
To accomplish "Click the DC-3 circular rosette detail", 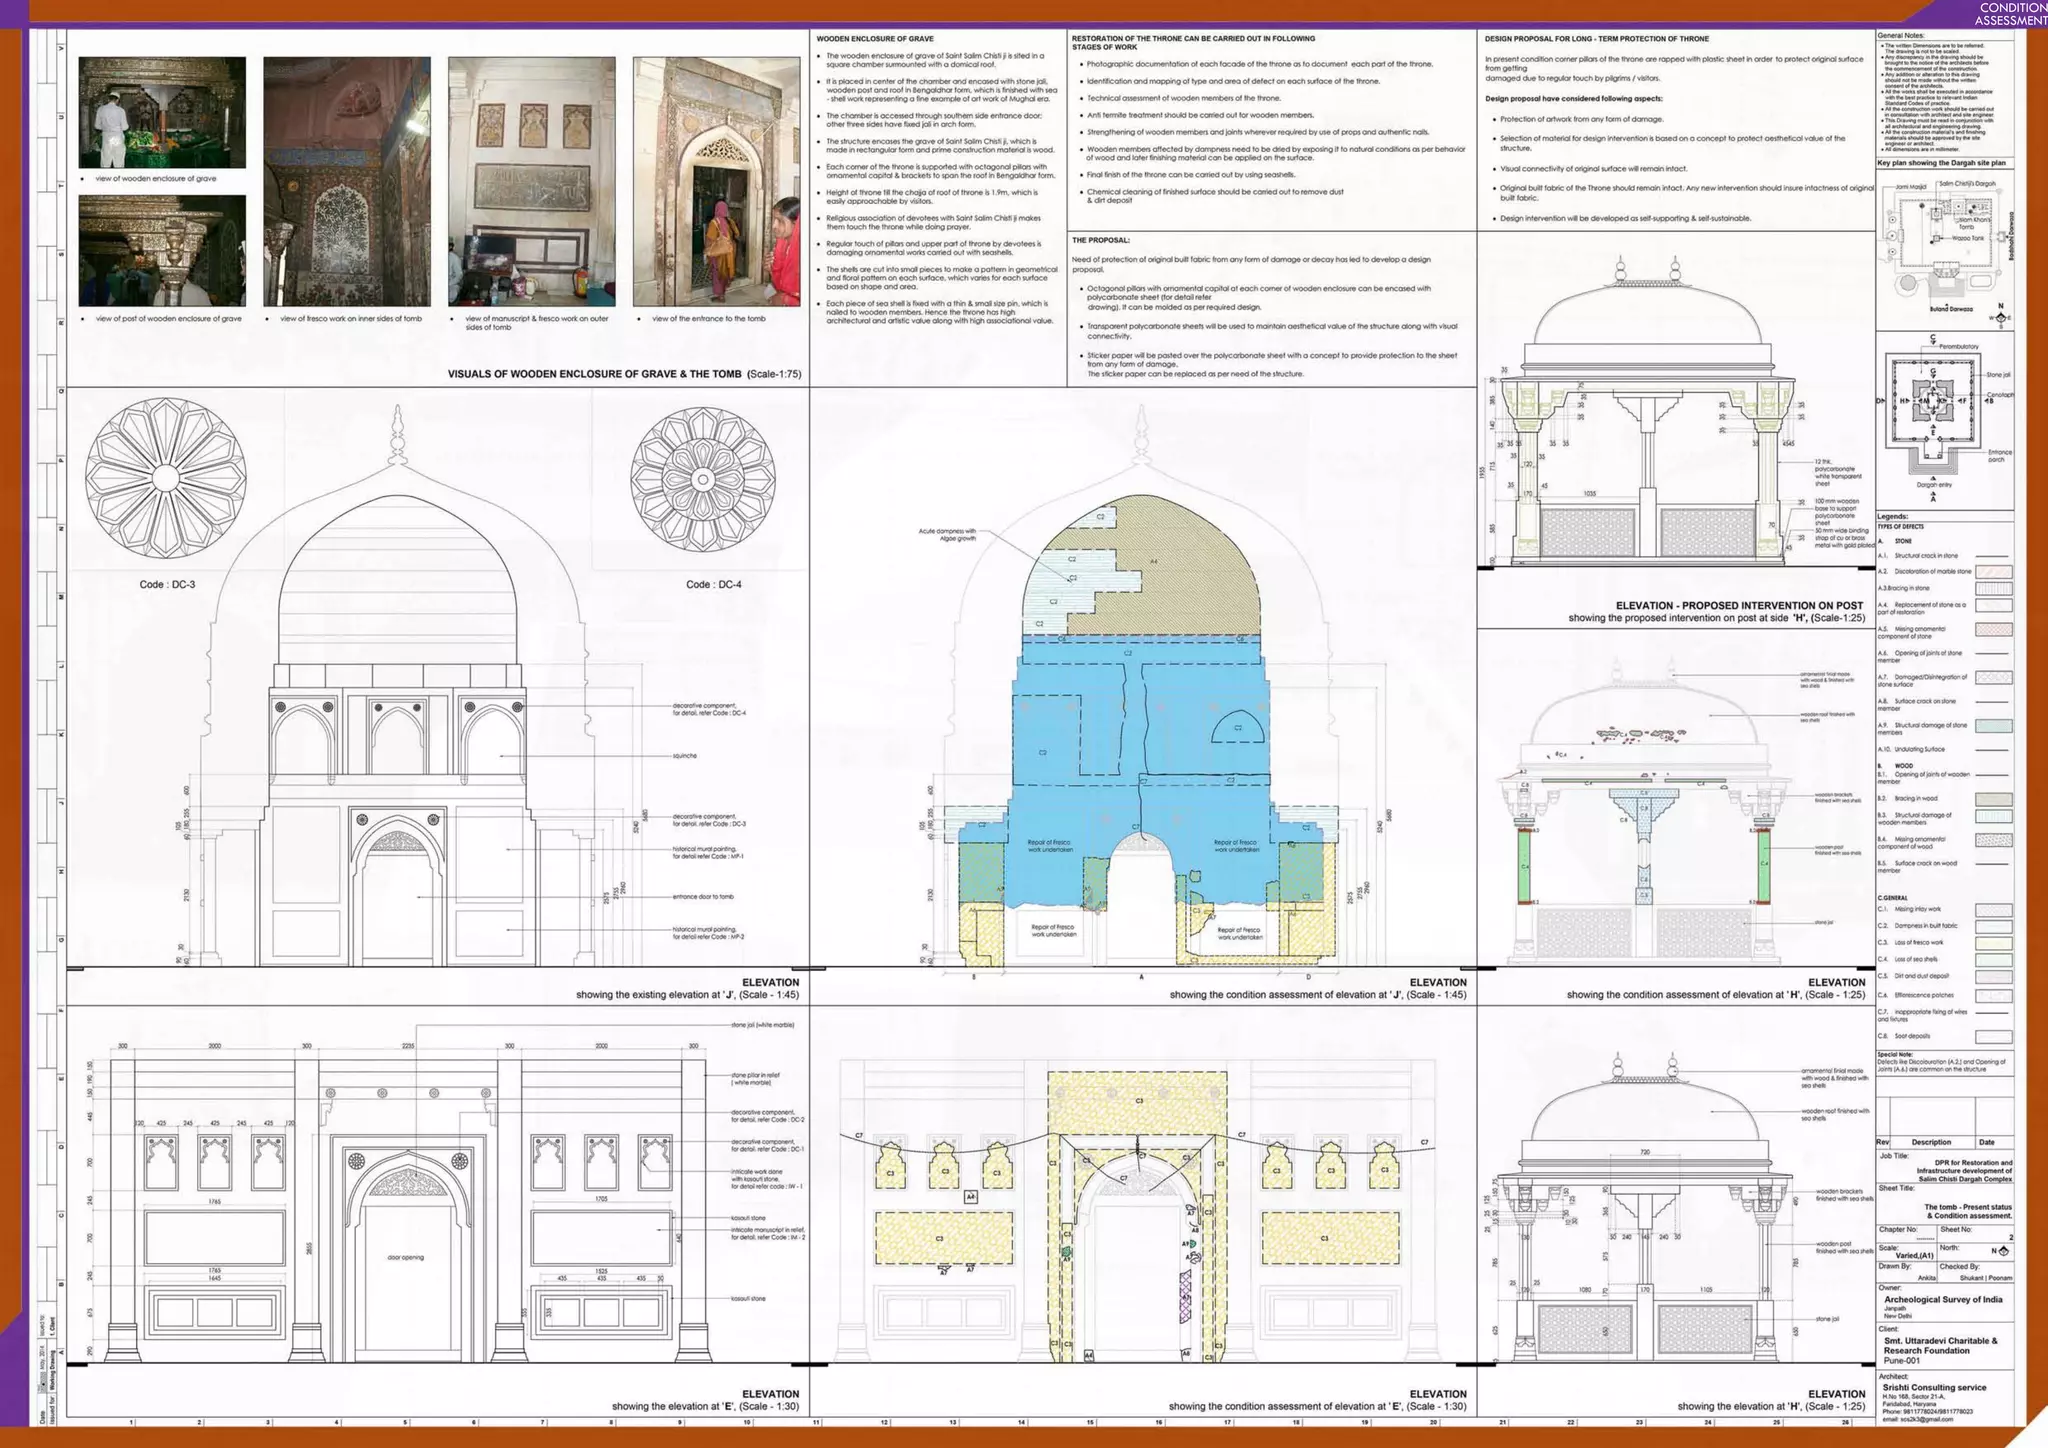I will click(165, 477).
